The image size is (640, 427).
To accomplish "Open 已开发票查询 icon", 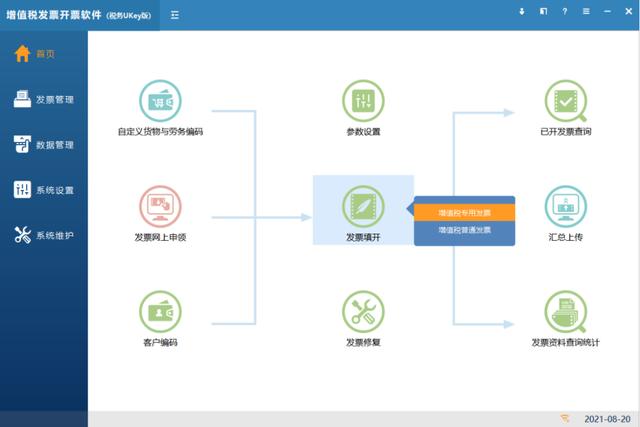I will 566,102.
